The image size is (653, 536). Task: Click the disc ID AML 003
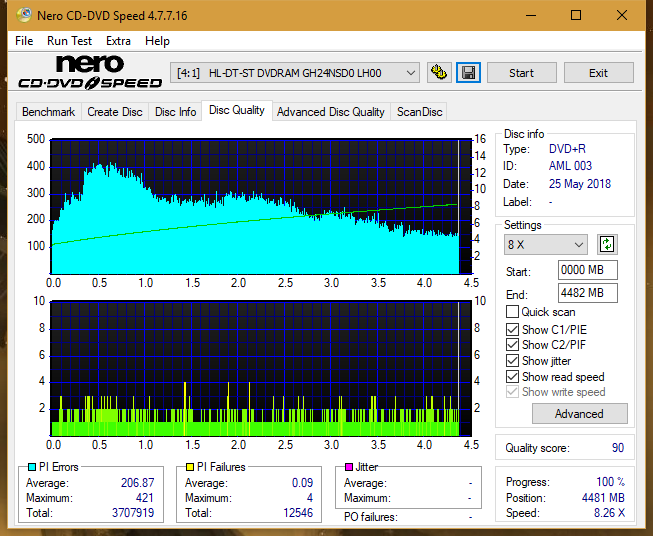pos(570,166)
